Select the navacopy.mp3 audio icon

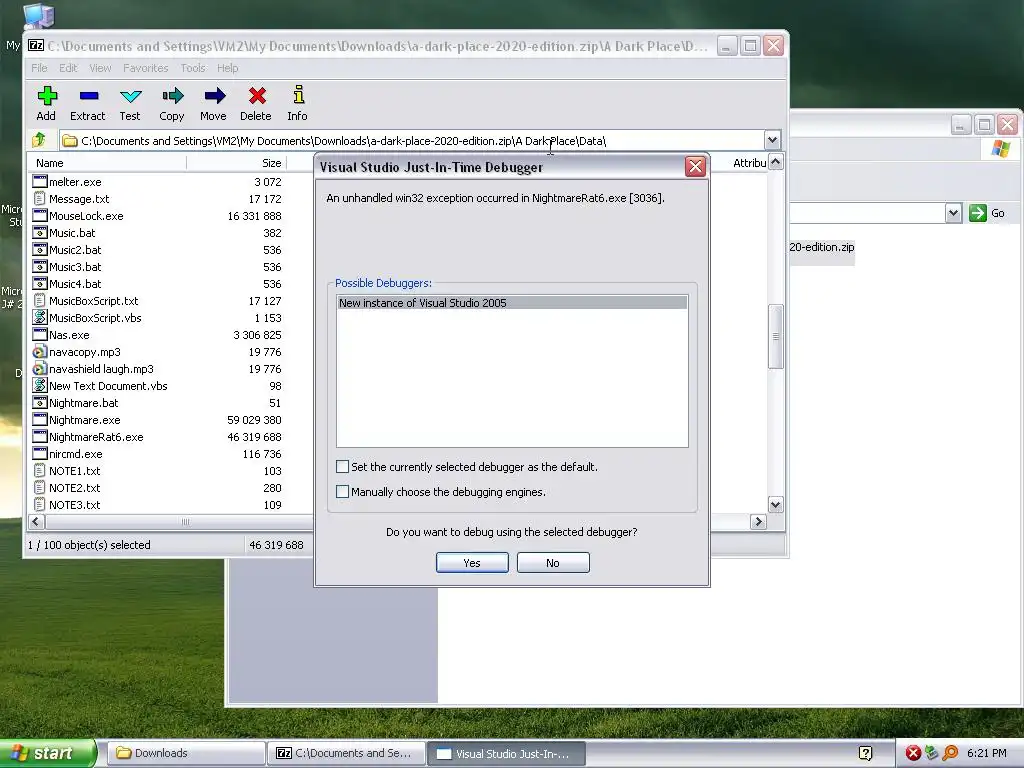(40, 351)
